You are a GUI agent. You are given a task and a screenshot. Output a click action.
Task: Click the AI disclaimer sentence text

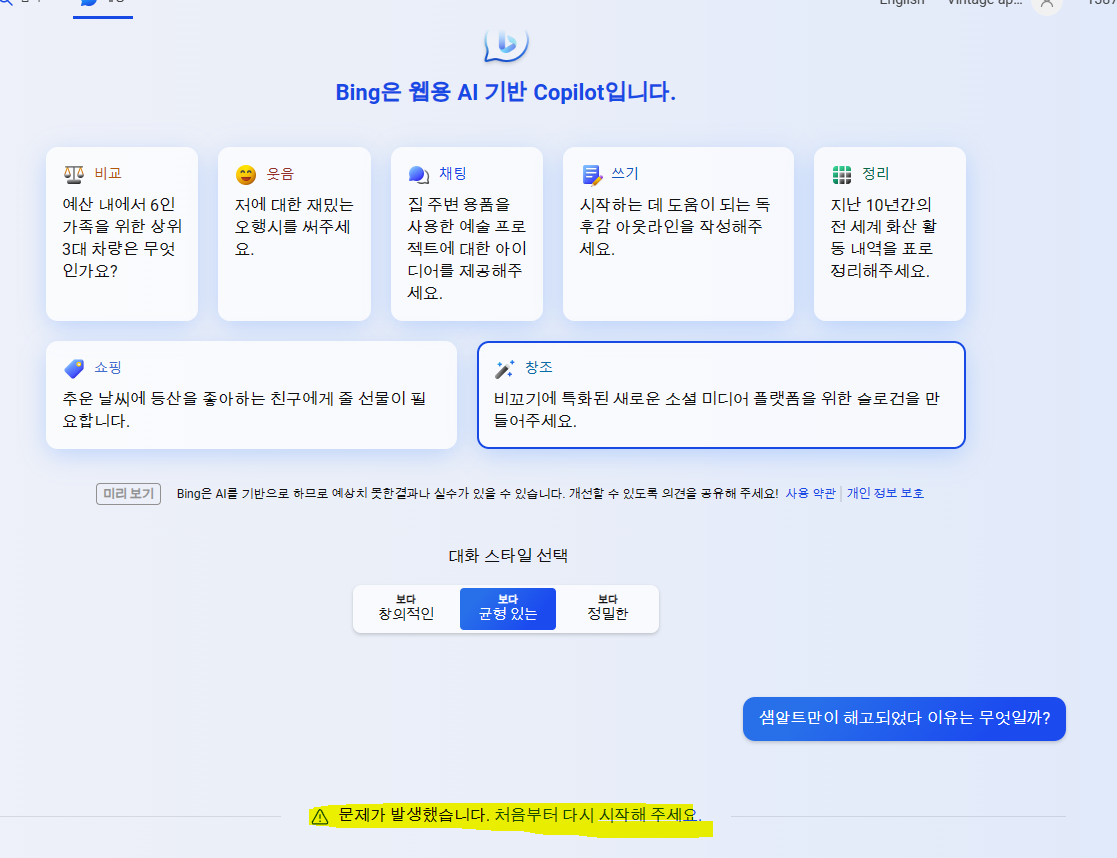[477, 493]
